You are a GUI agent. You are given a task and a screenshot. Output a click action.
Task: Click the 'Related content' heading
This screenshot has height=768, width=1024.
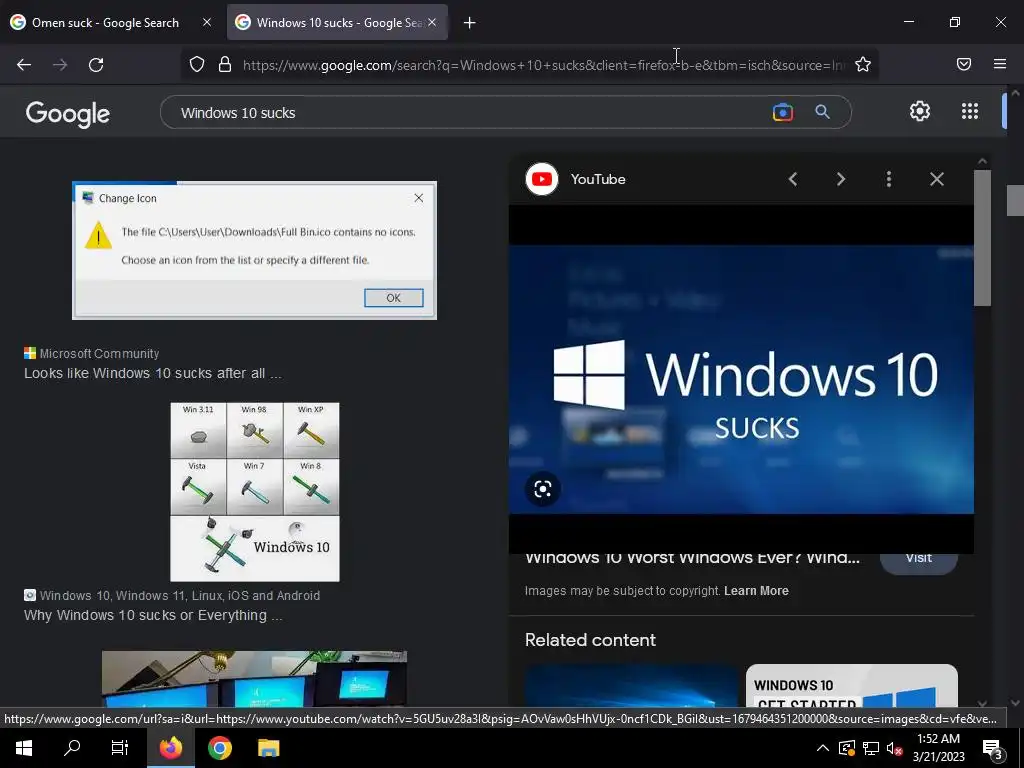[590, 640]
